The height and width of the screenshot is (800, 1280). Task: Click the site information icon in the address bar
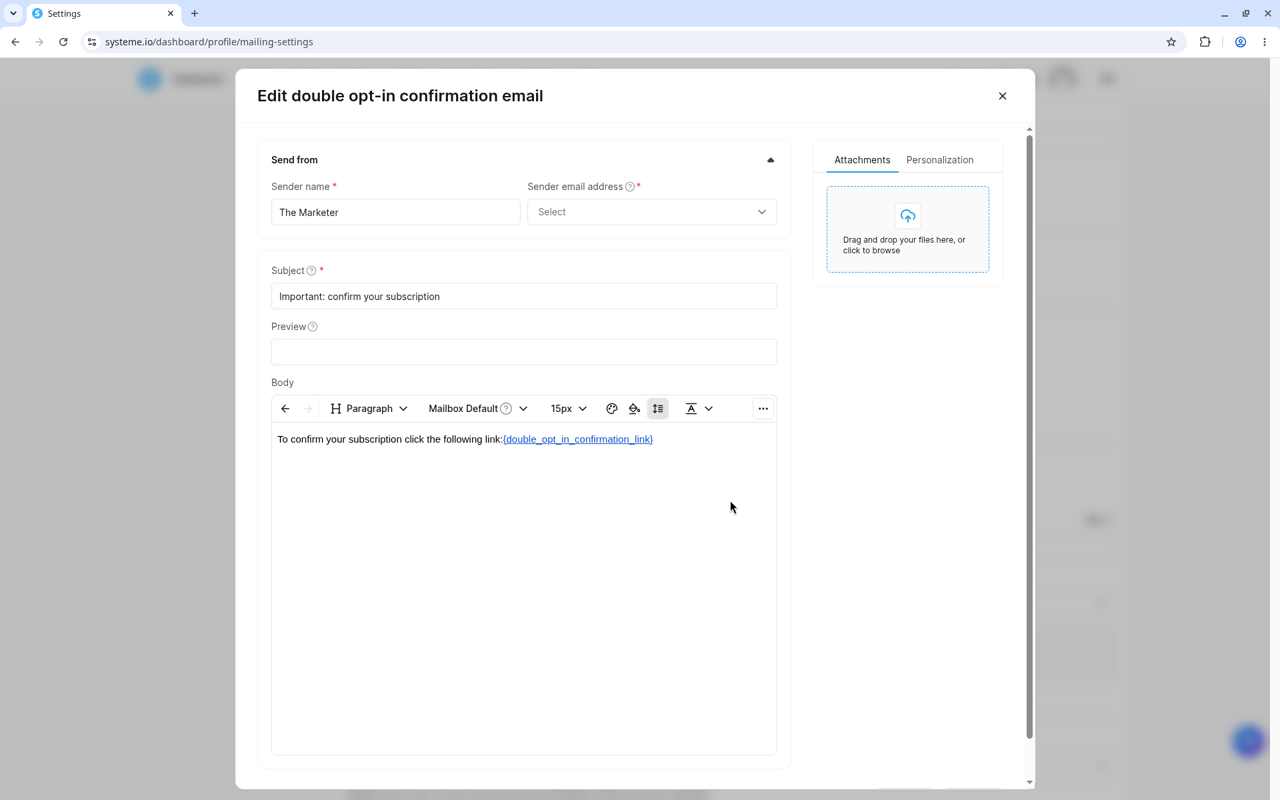pyautogui.click(x=91, y=42)
